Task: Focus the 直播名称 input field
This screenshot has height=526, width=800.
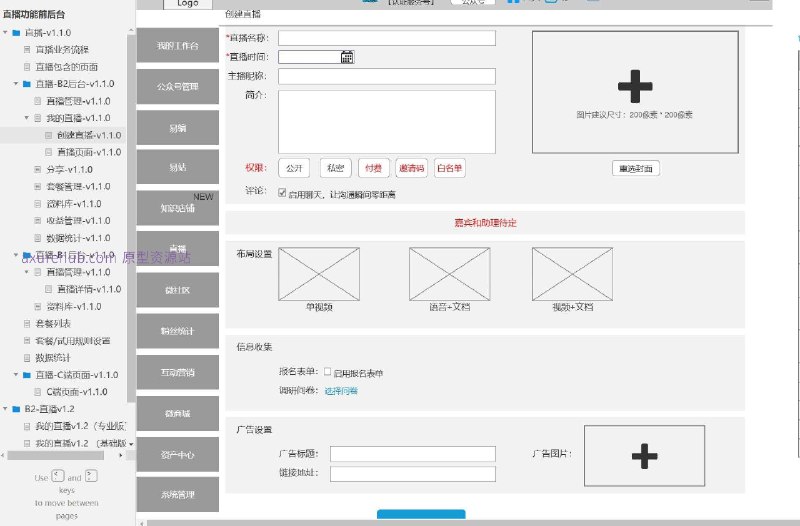Action: point(387,38)
